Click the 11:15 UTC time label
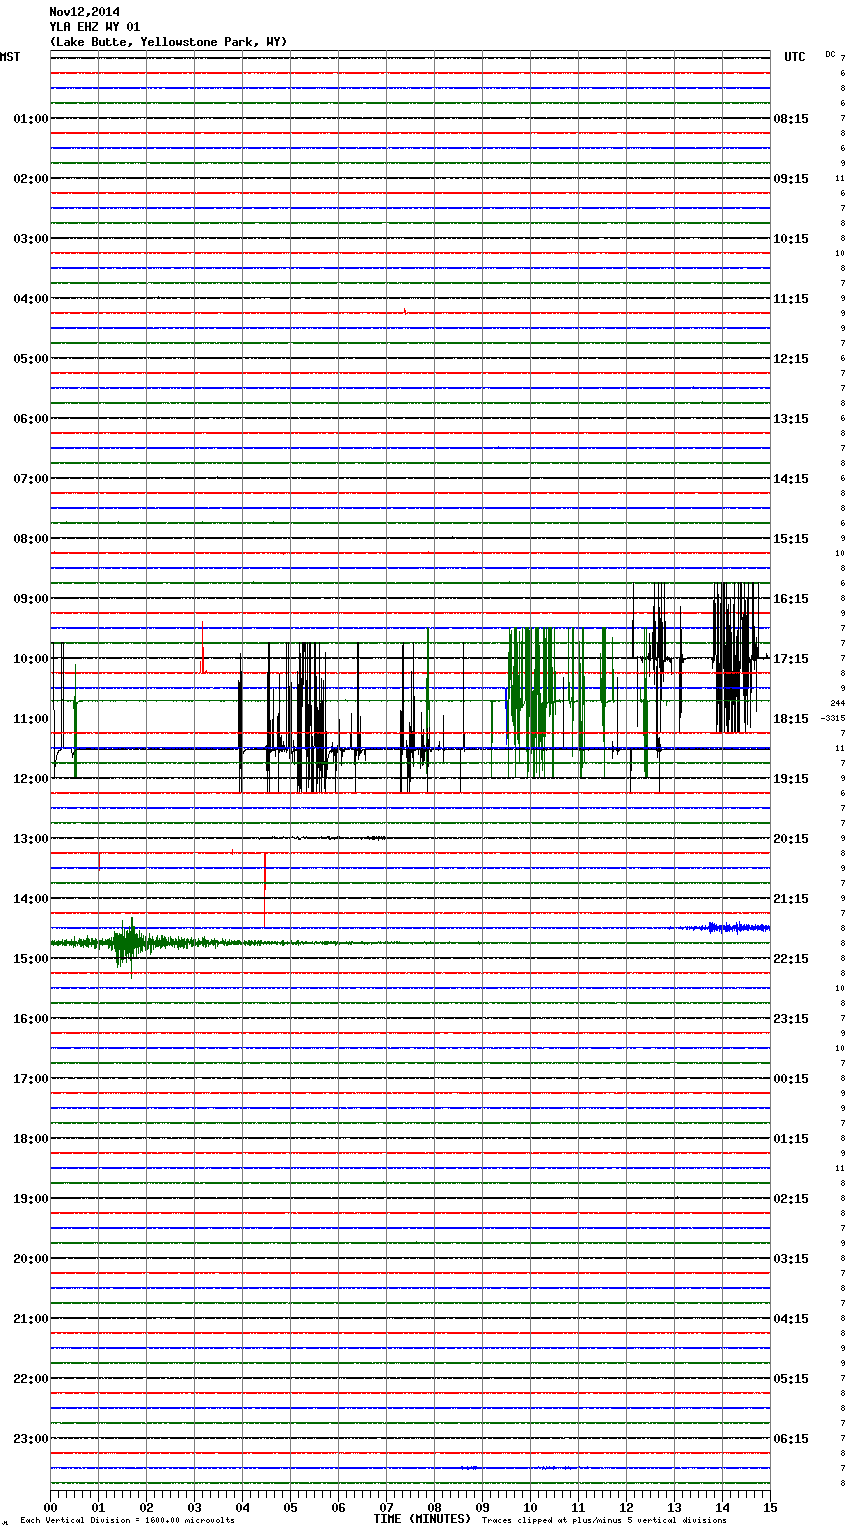 [791, 299]
